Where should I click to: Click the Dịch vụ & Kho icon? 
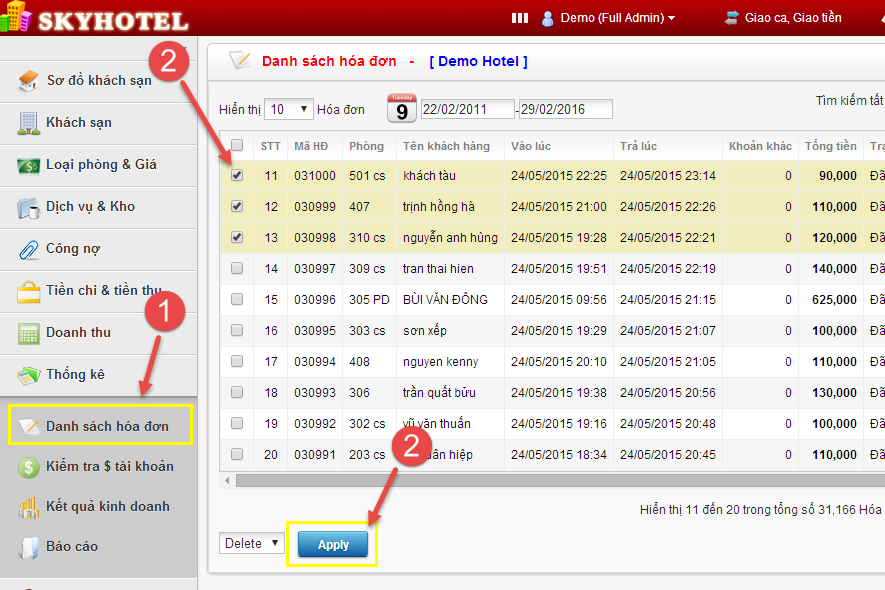click(29, 207)
